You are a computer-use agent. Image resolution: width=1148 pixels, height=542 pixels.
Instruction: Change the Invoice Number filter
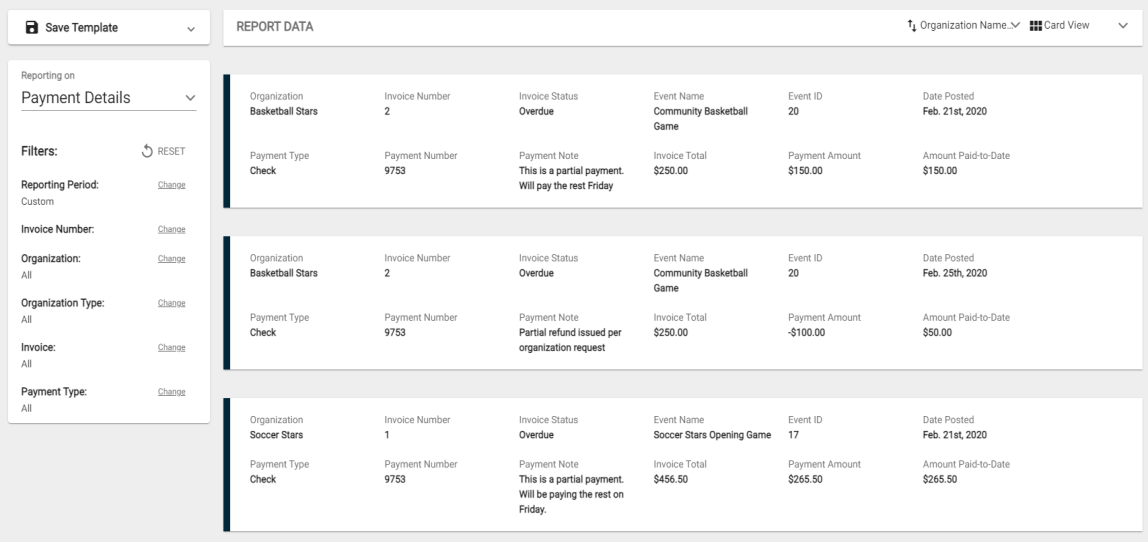click(x=171, y=229)
